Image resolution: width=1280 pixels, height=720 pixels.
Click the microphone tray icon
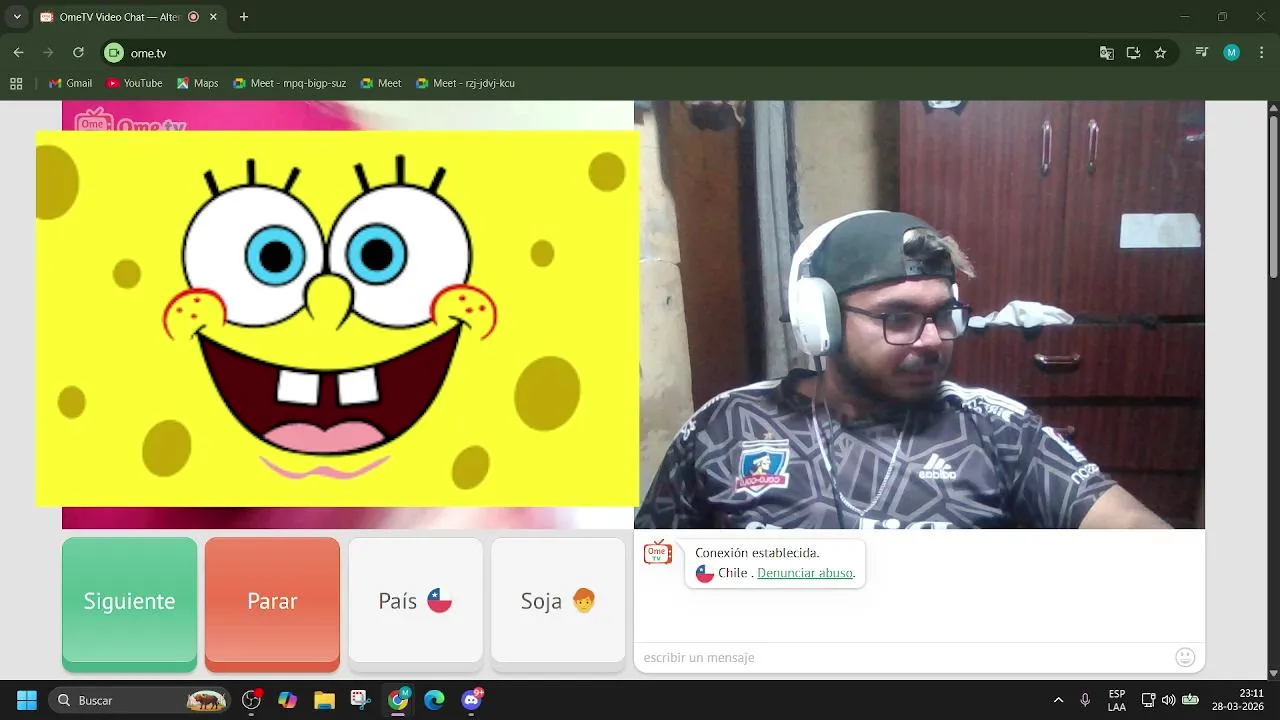coord(1085,700)
